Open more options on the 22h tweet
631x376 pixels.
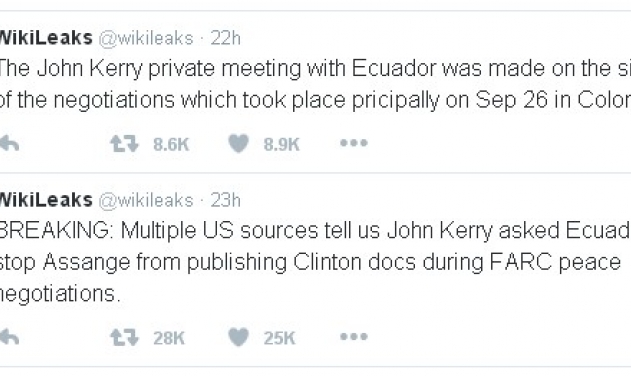click(x=354, y=143)
